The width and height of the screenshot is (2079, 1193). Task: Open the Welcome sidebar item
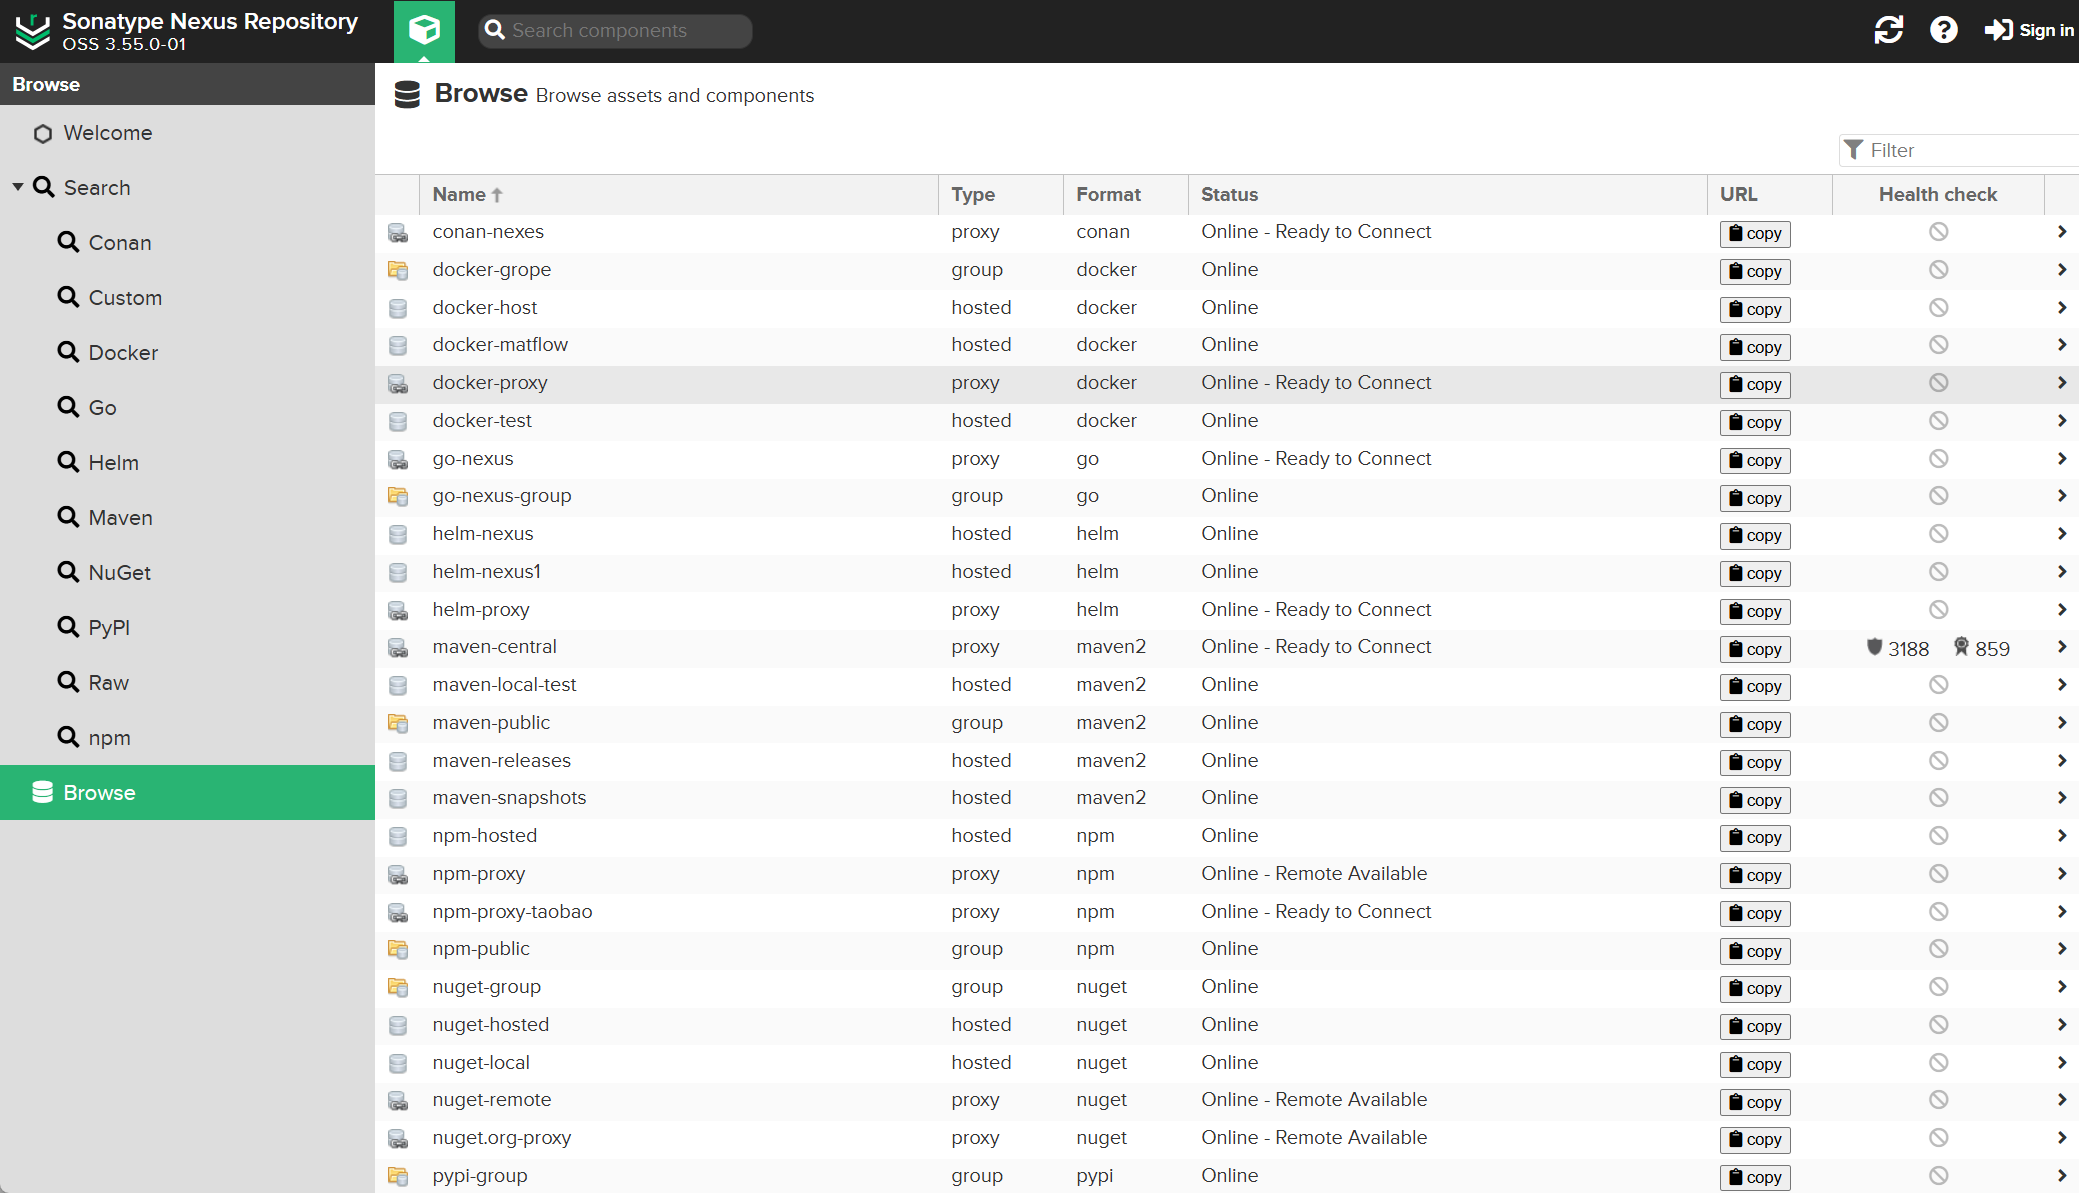(107, 133)
